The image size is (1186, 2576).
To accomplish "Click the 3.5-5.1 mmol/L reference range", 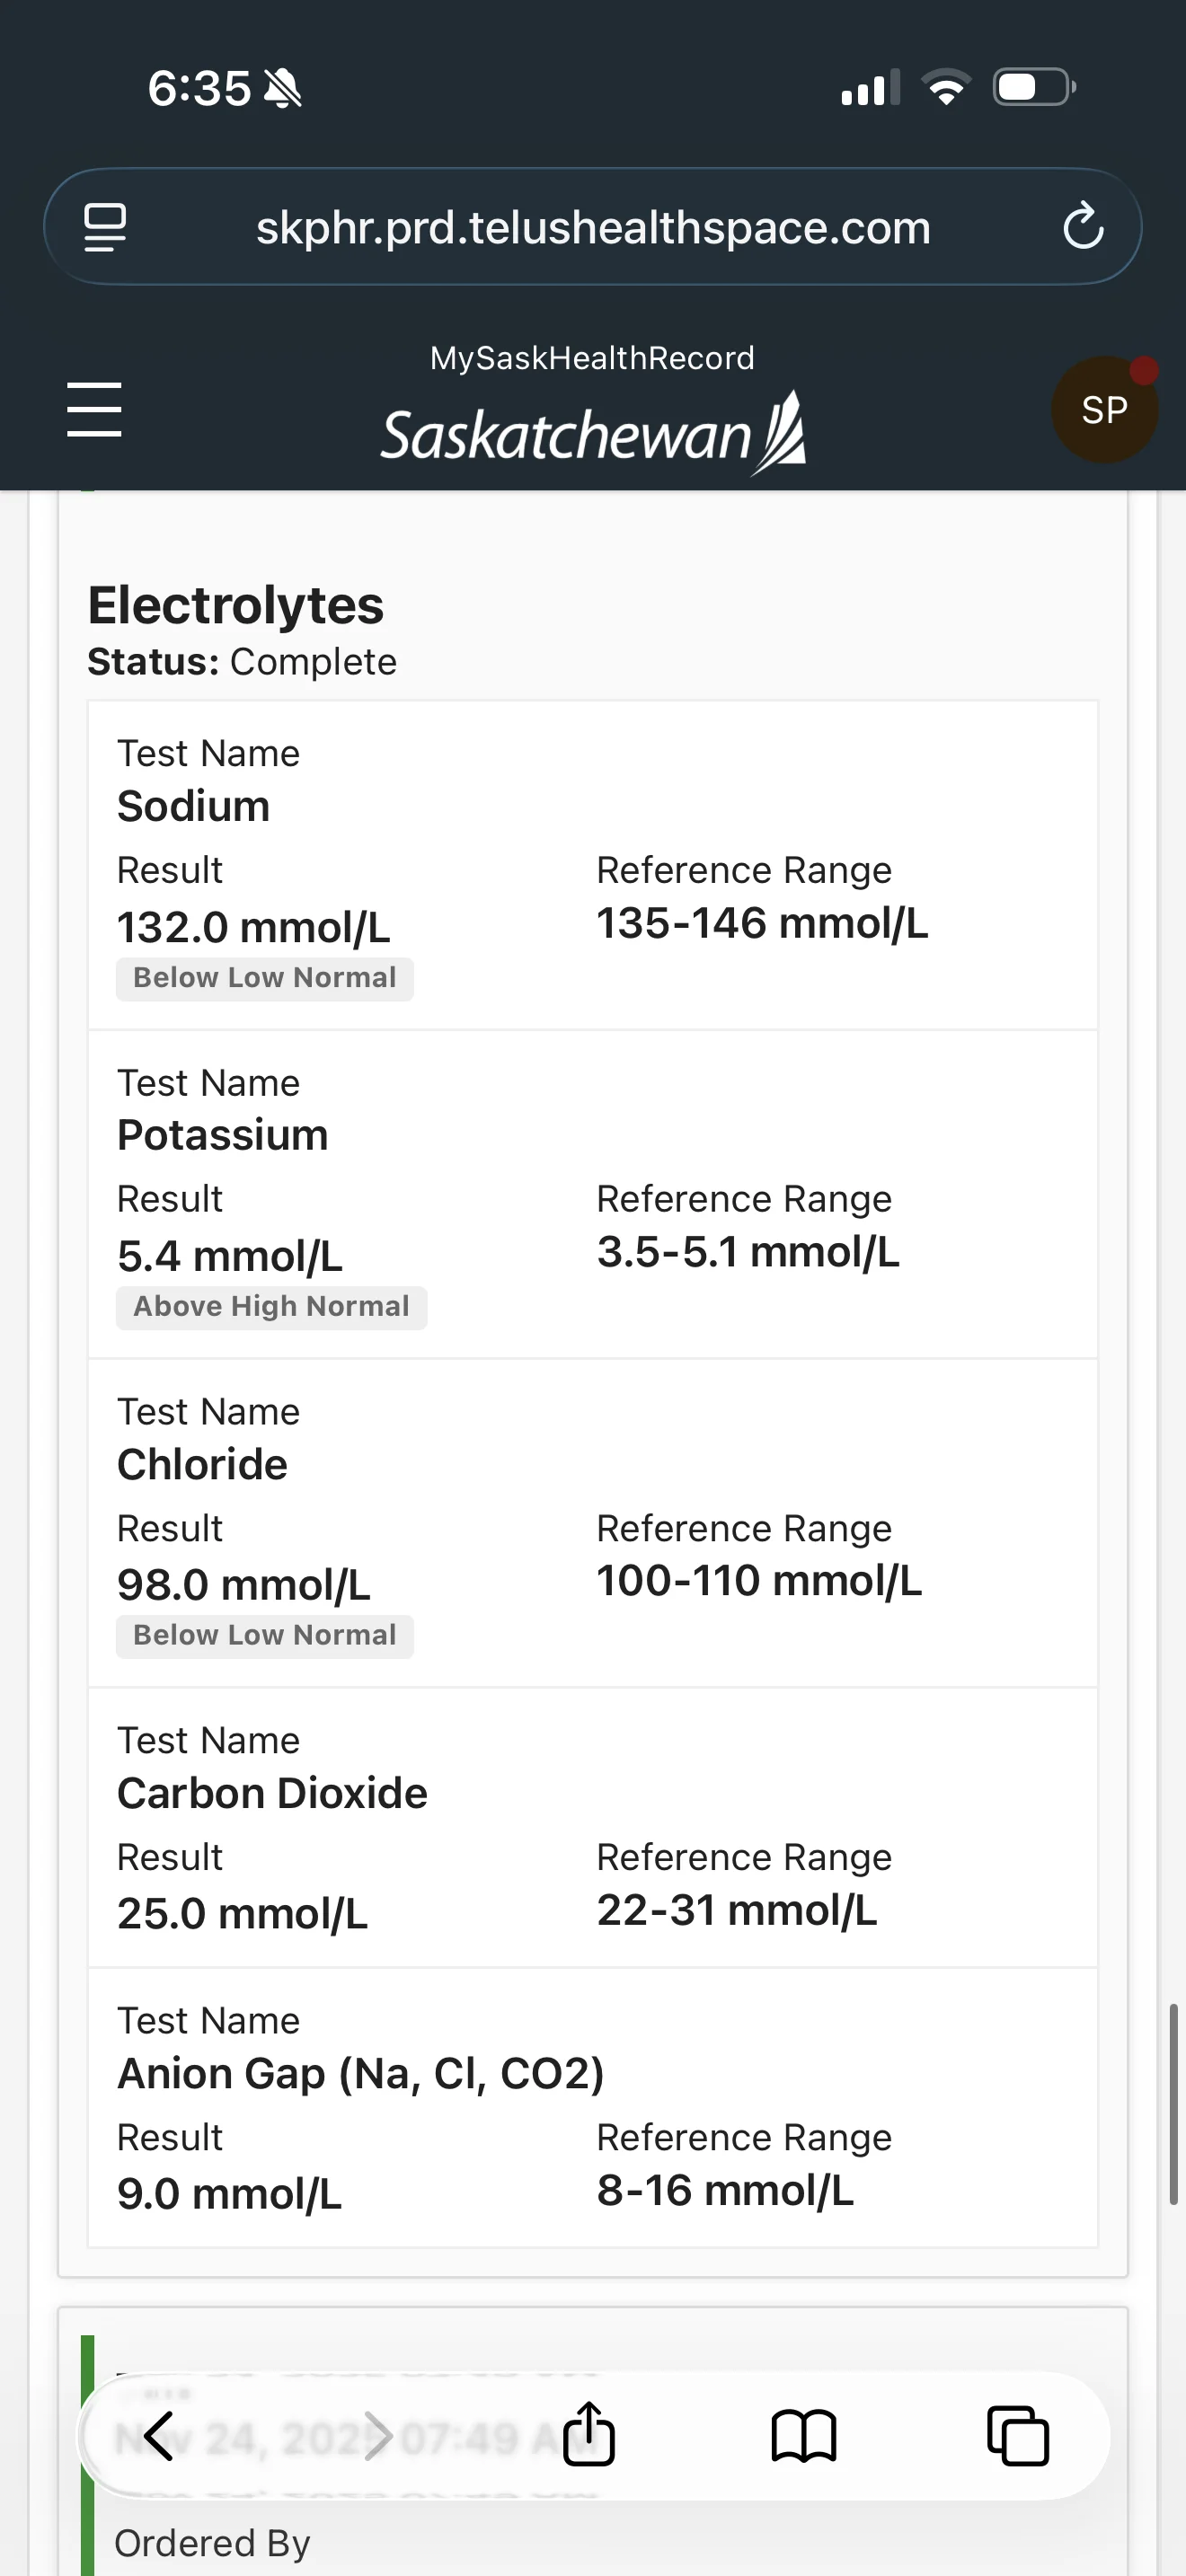I will (749, 1252).
